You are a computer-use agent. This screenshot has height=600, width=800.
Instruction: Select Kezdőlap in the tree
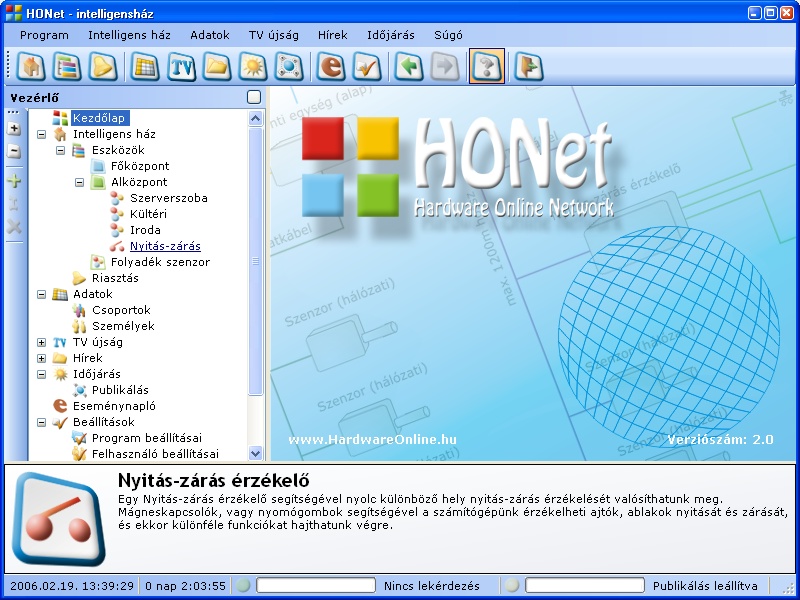pos(99,118)
